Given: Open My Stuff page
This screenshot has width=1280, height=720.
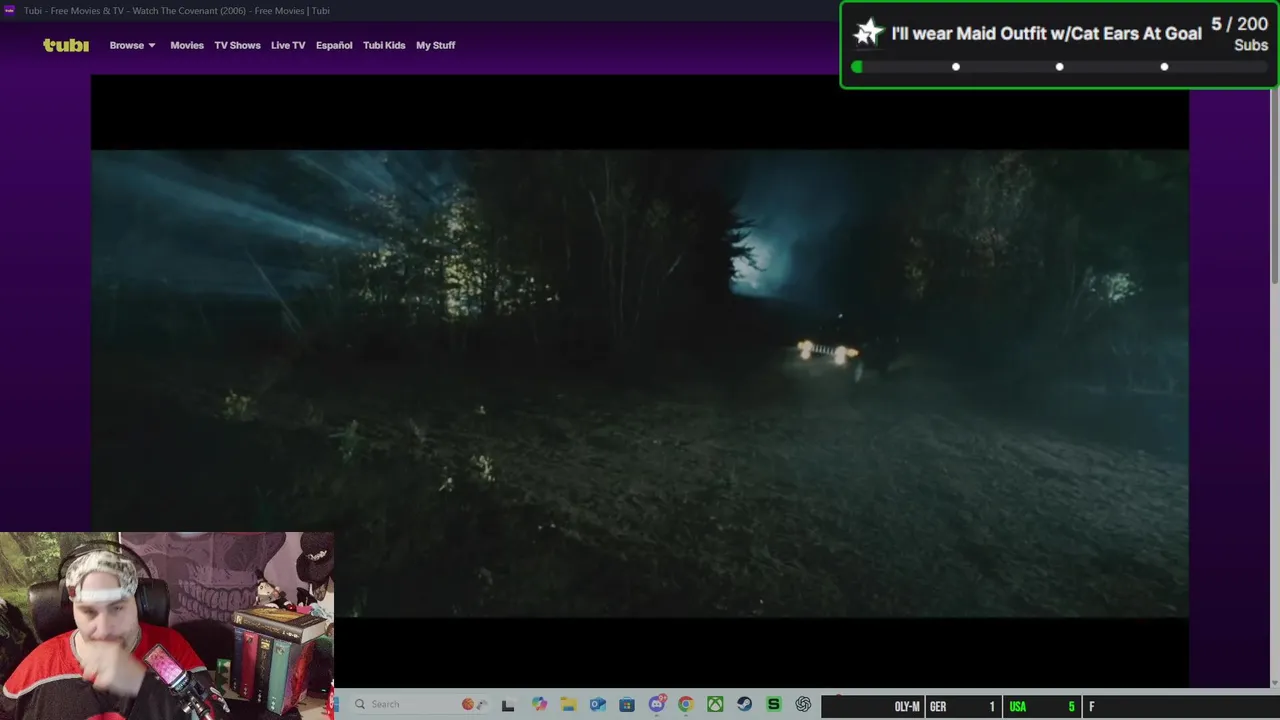Looking at the screenshot, I should (x=435, y=45).
